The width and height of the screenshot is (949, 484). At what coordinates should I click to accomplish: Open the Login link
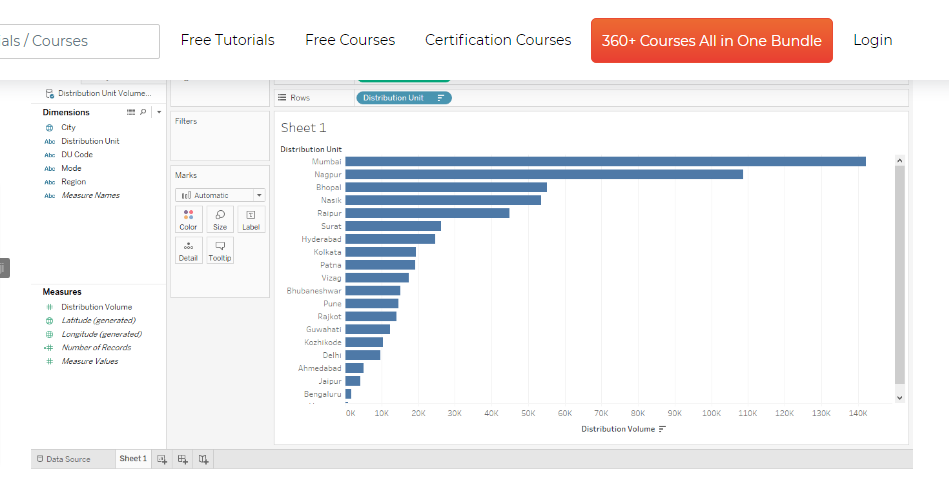coord(873,40)
